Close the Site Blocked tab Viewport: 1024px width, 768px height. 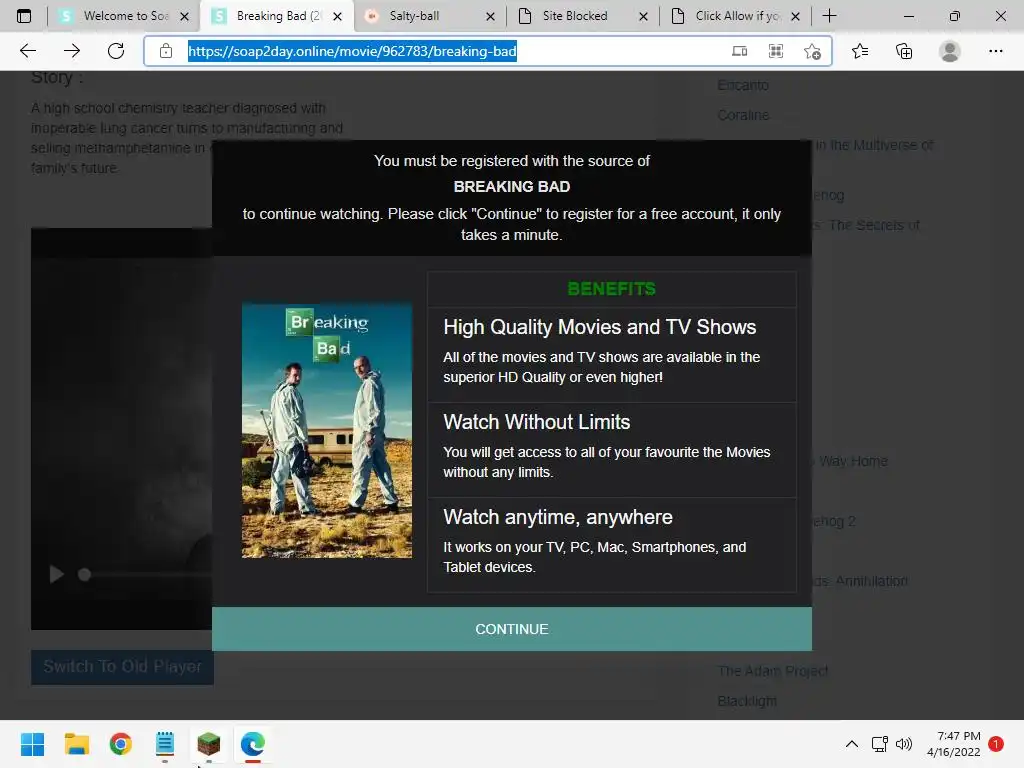643,16
